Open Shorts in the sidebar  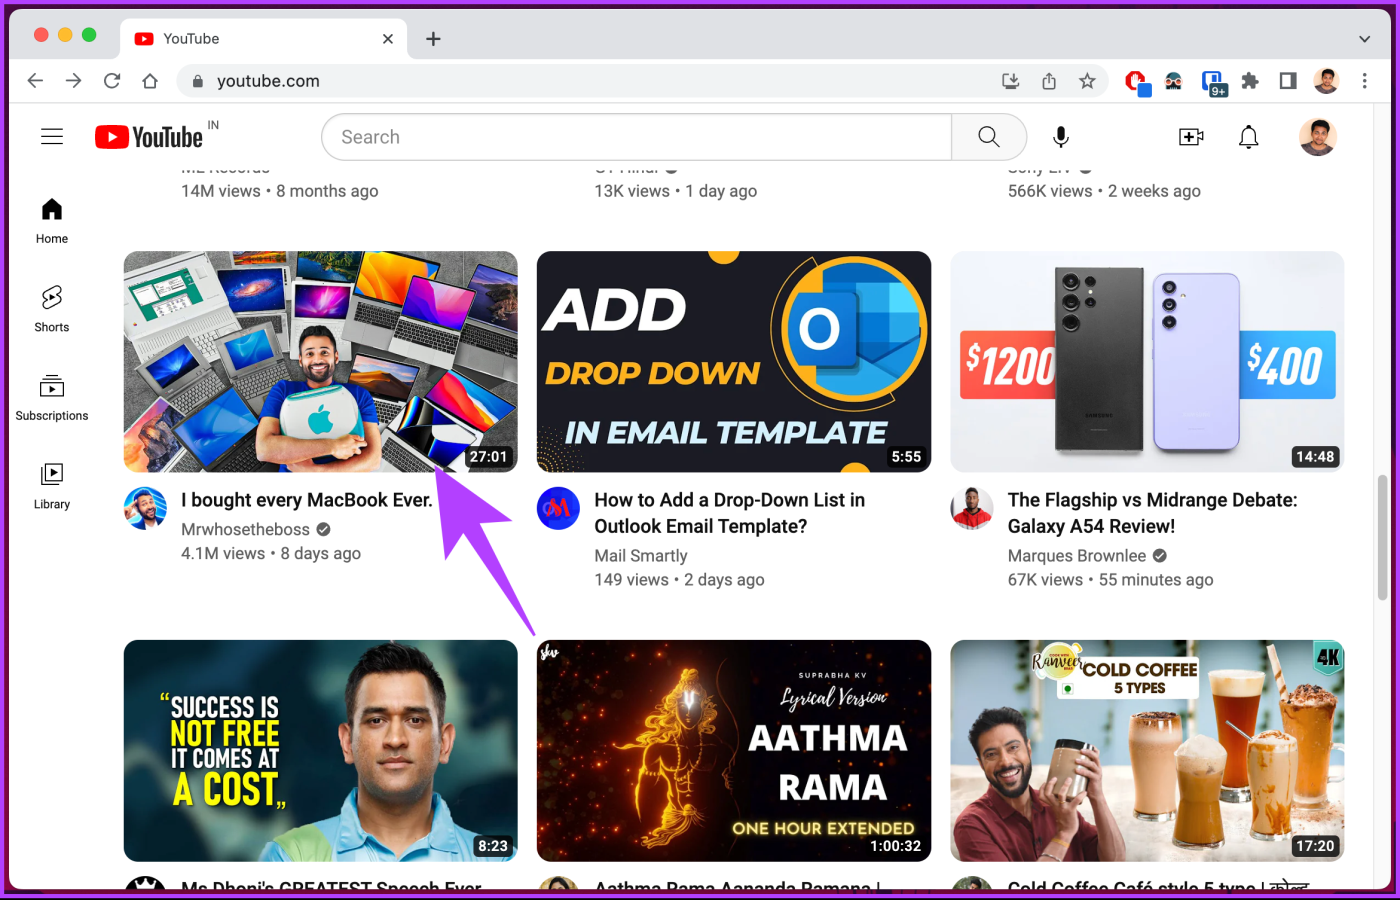point(52,309)
